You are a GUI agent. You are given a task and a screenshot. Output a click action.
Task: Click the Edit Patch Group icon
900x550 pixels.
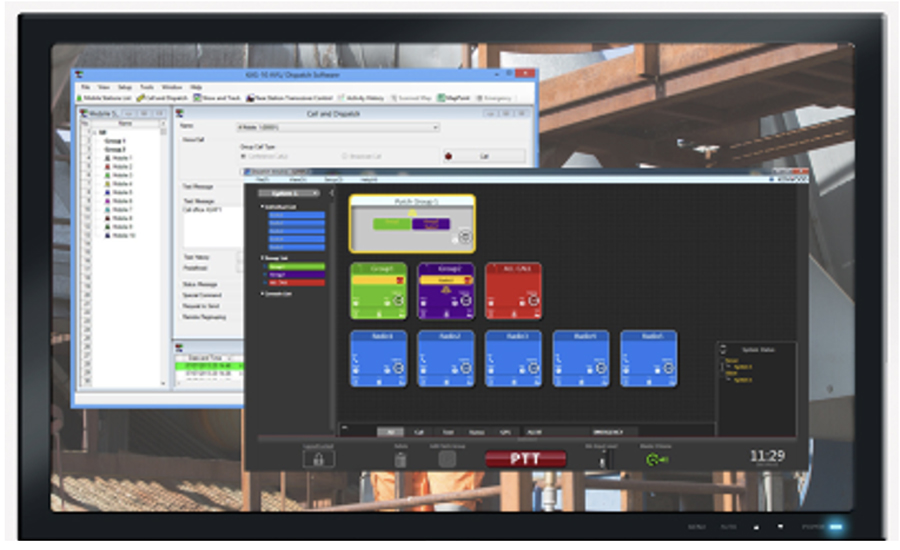pyautogui.click(x=447, y=459)
